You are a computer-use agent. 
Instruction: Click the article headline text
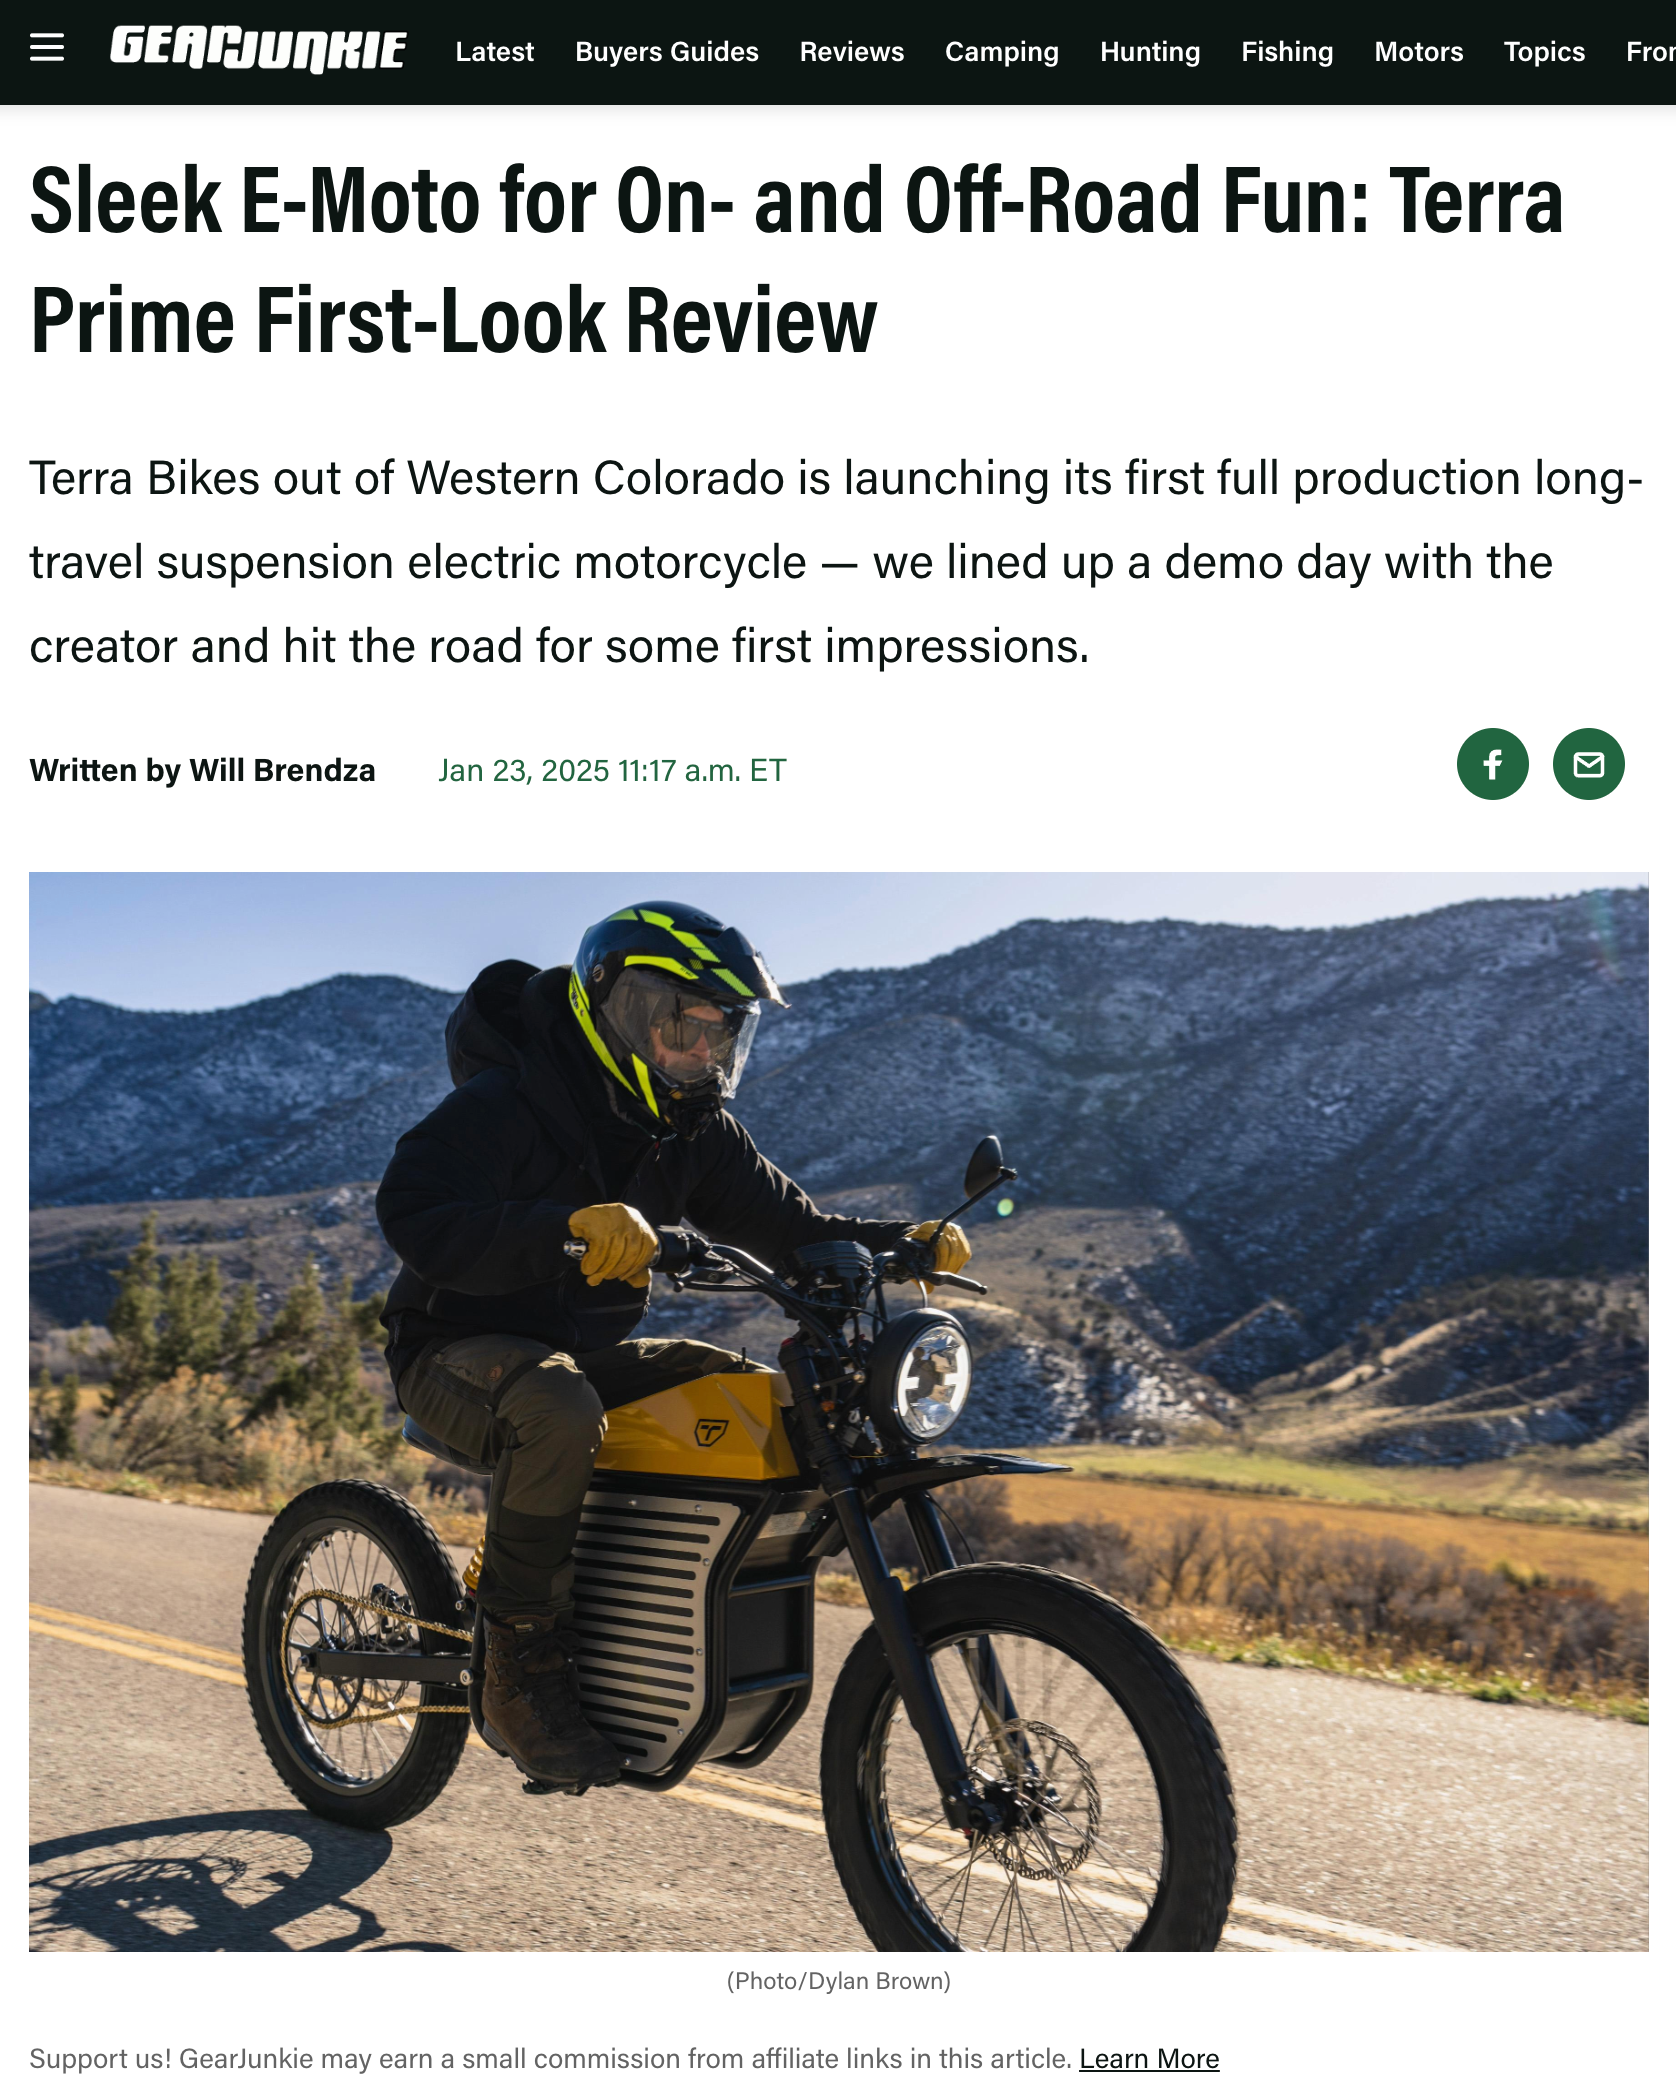click(x=796, y=260)
